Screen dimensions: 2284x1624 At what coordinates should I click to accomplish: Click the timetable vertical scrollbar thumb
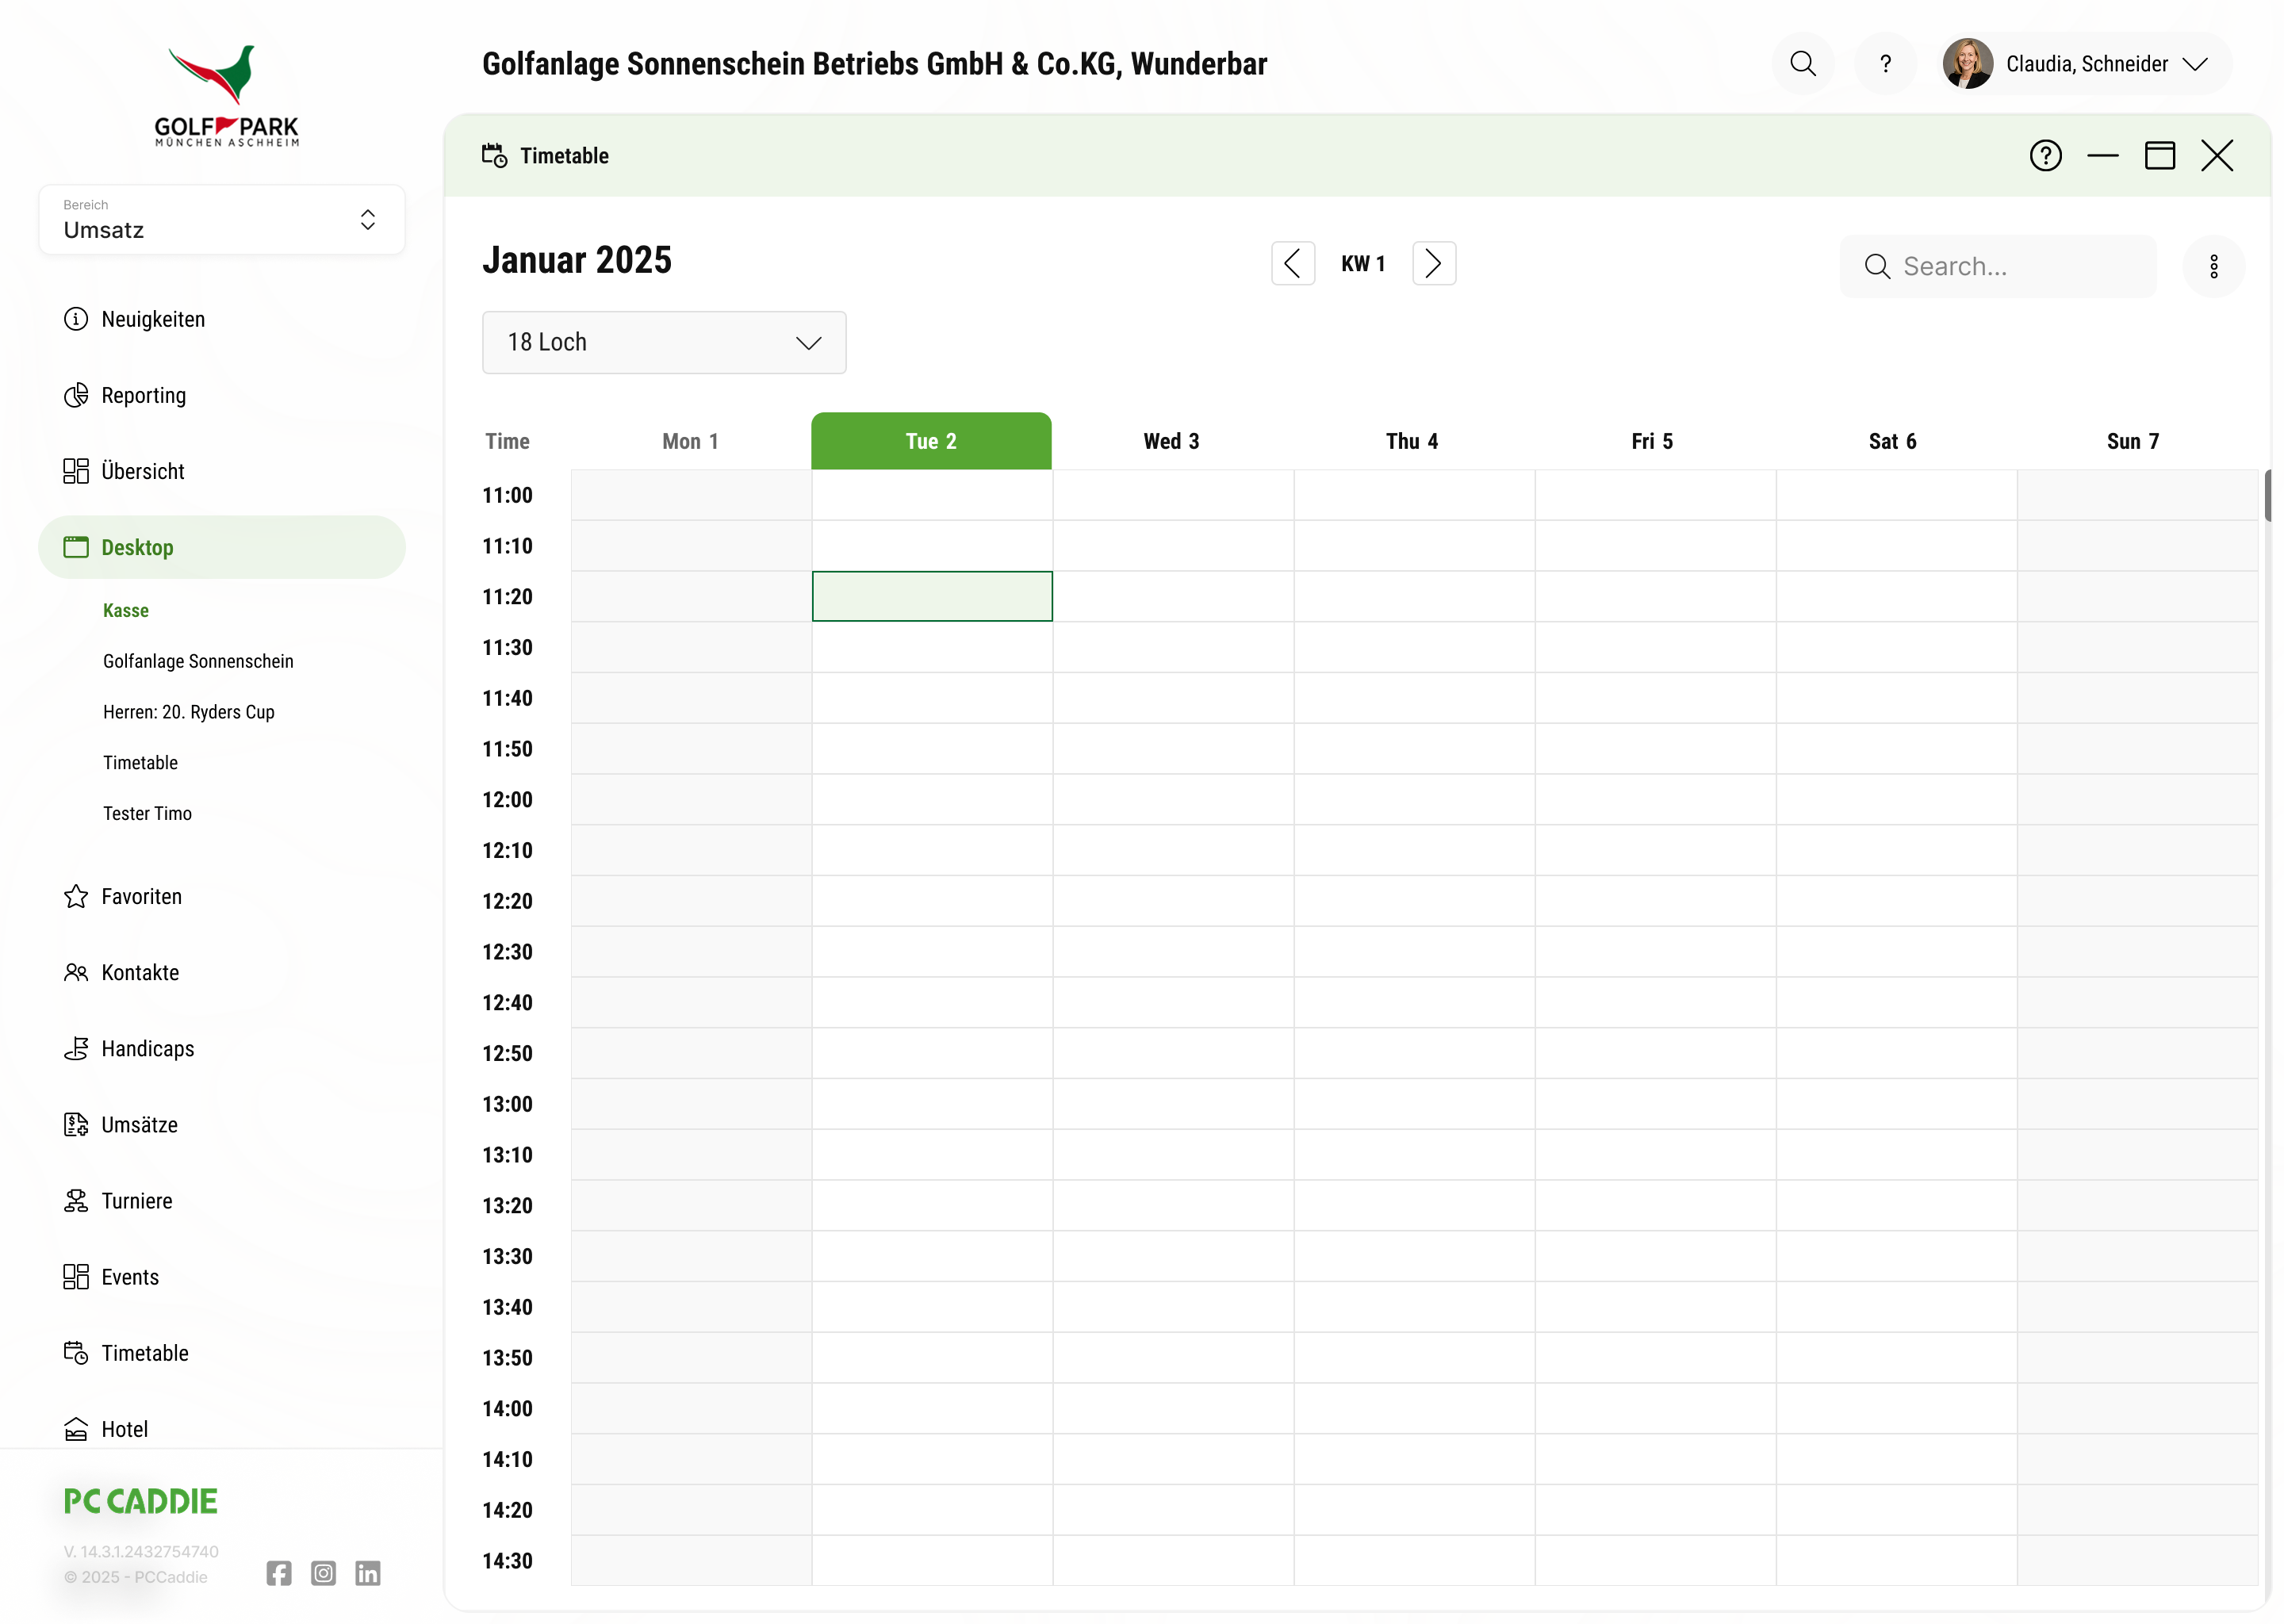[x=2267, y=495]
